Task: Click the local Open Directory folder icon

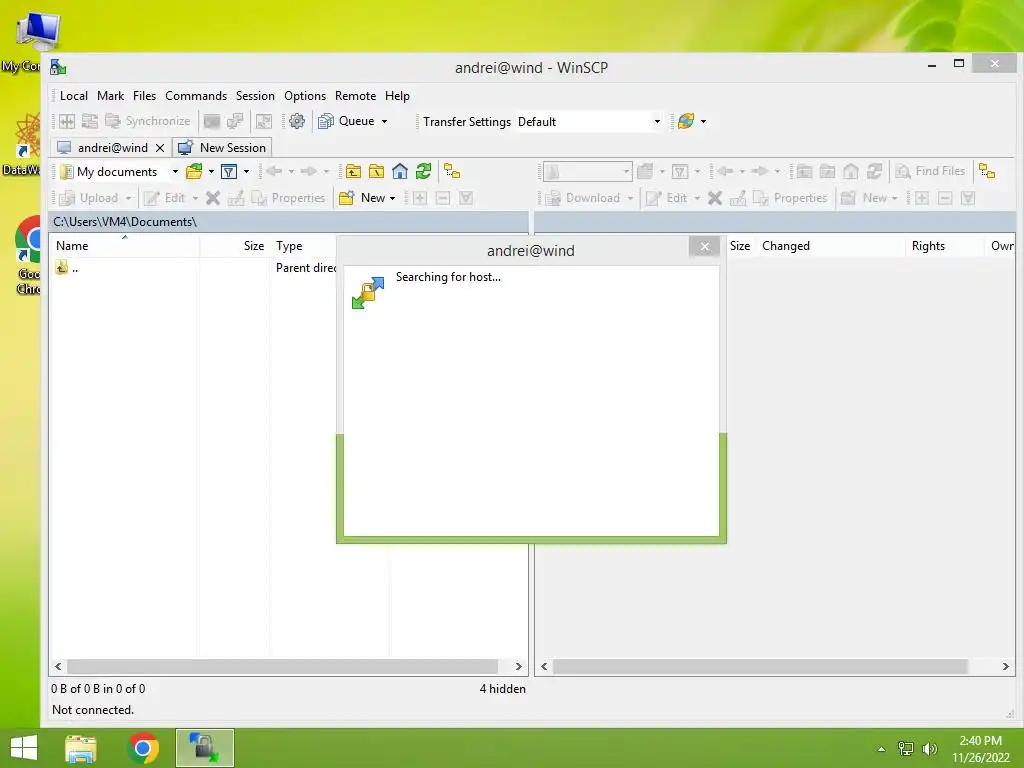Action: tap(194, 172)
